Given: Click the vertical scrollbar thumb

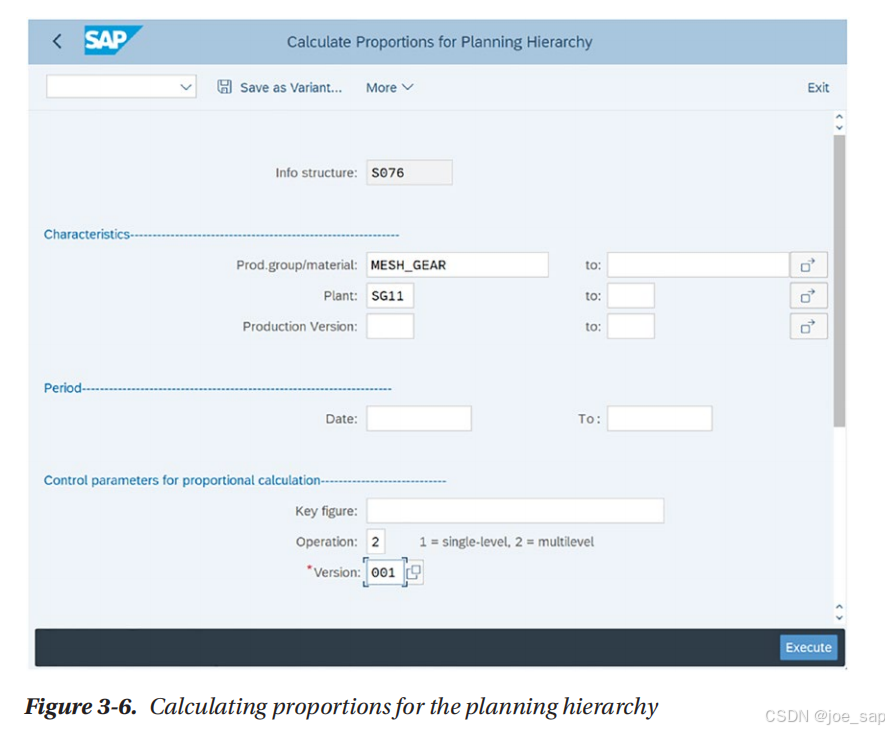Looking at the screenshot, I should point(839,281).
